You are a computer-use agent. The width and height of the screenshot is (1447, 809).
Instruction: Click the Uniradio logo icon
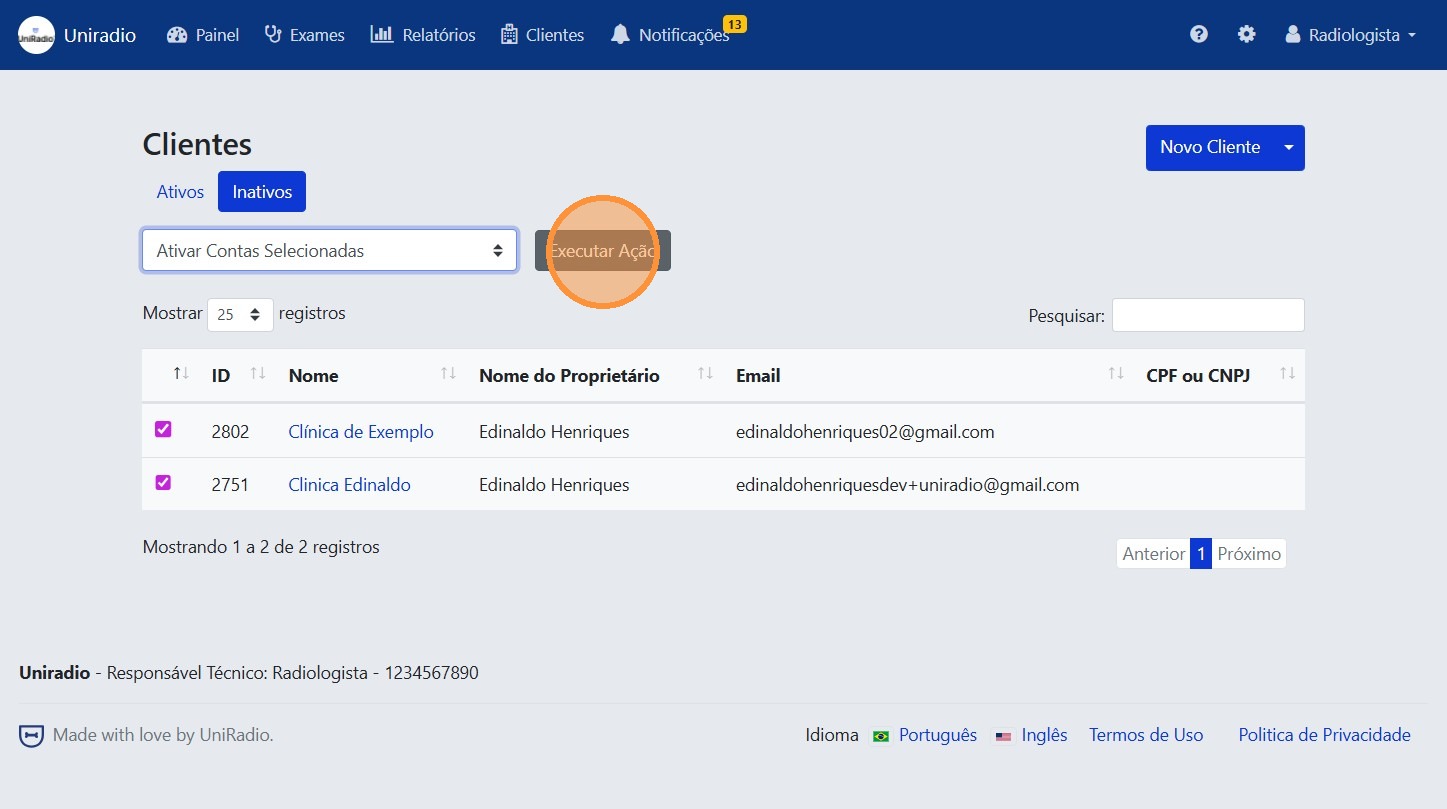click(36, 35)
